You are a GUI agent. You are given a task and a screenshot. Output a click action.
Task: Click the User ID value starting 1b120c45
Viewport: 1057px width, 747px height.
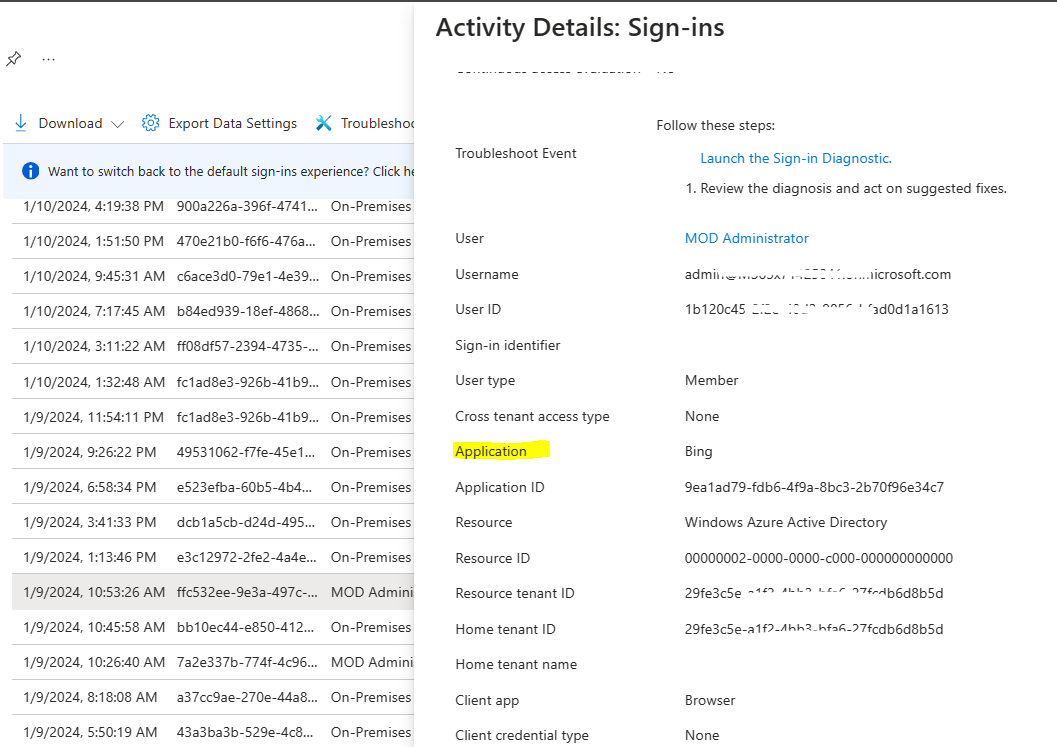pos(816,309)
